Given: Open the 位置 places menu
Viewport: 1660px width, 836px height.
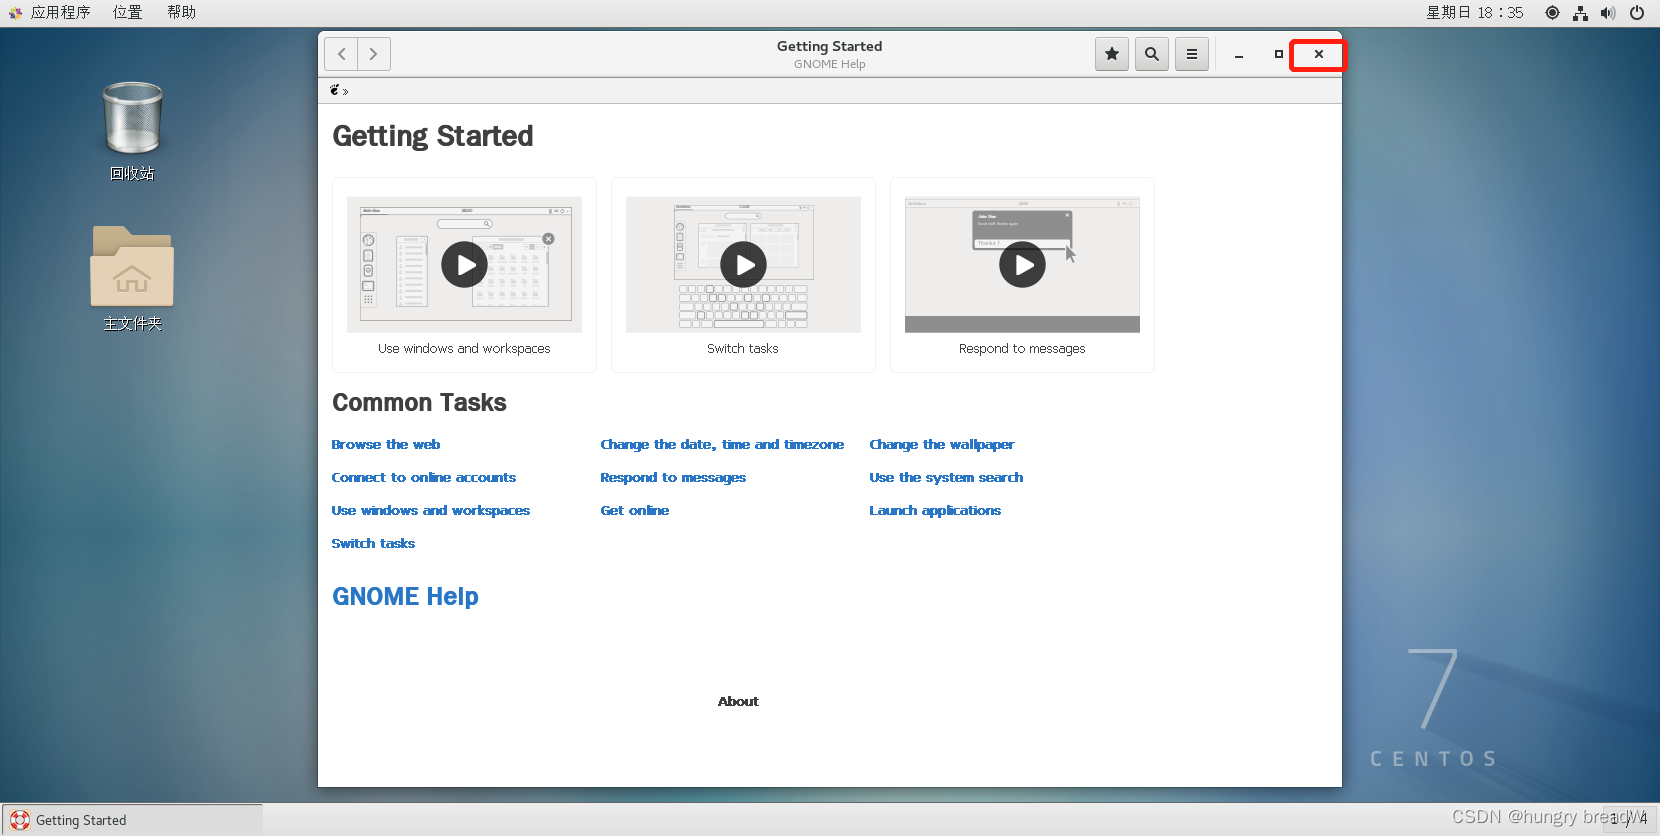Looking at the screenshot, I should 127,12.
